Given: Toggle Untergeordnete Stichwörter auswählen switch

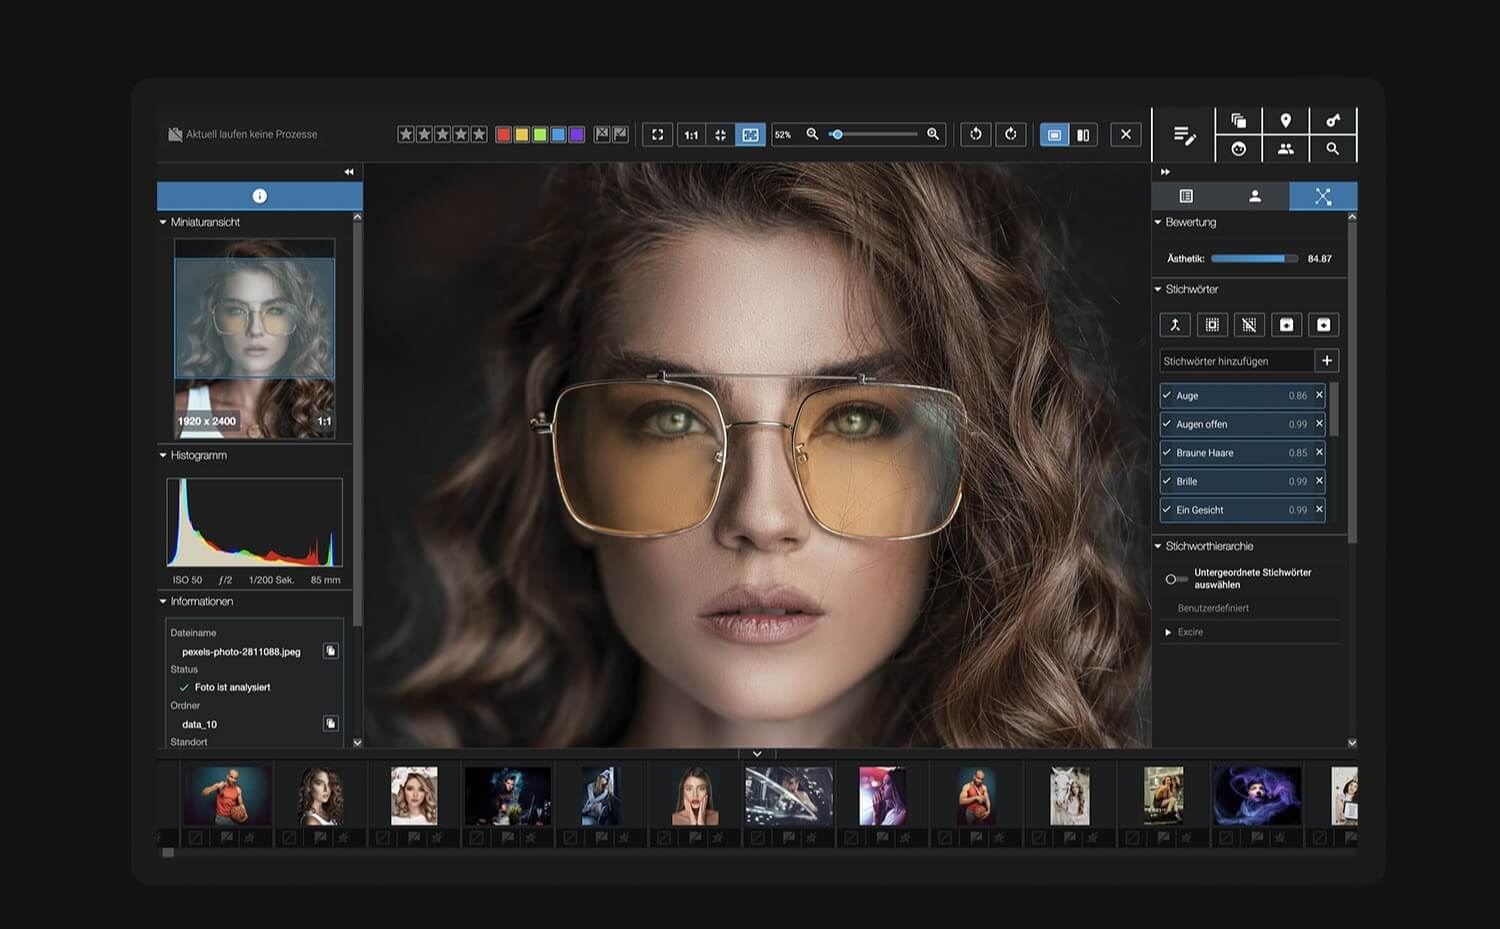Looking at the screenshot, I should coord(1176,579).
